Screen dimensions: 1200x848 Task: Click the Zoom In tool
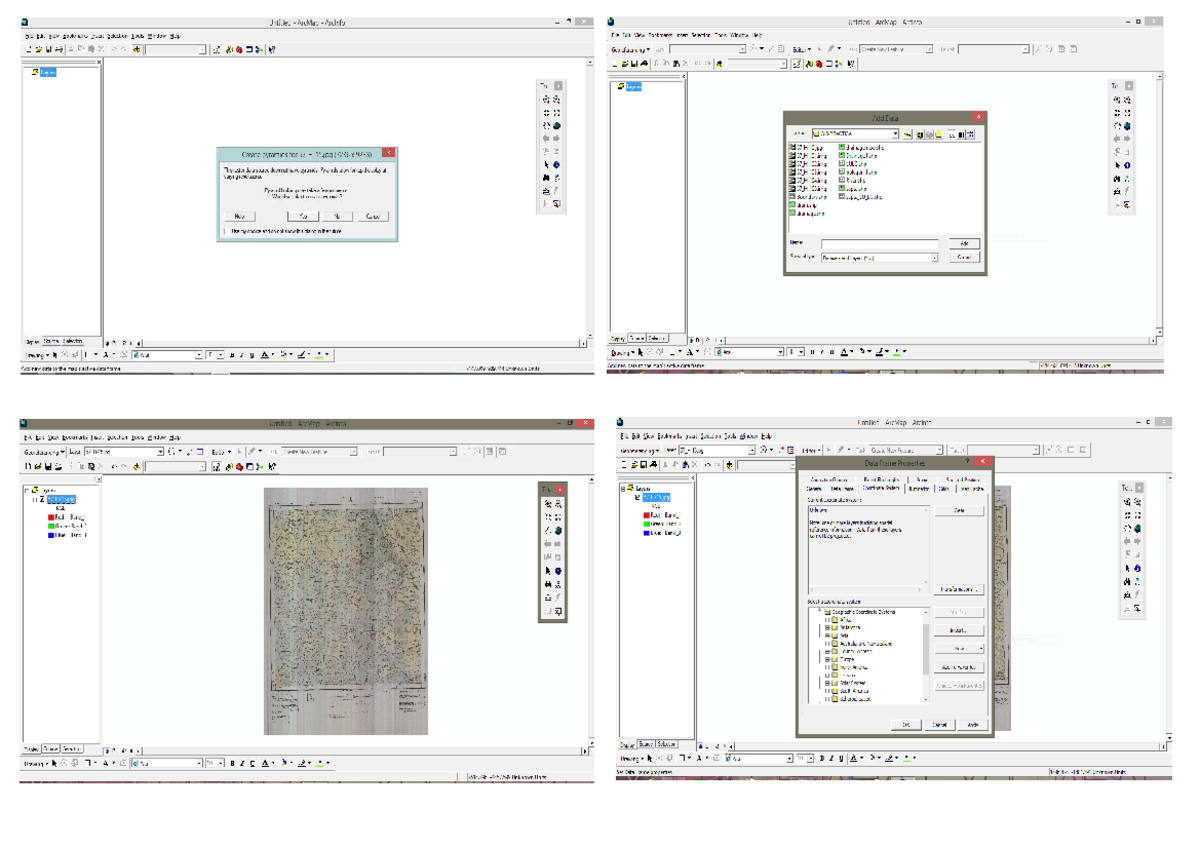(546, 101)
